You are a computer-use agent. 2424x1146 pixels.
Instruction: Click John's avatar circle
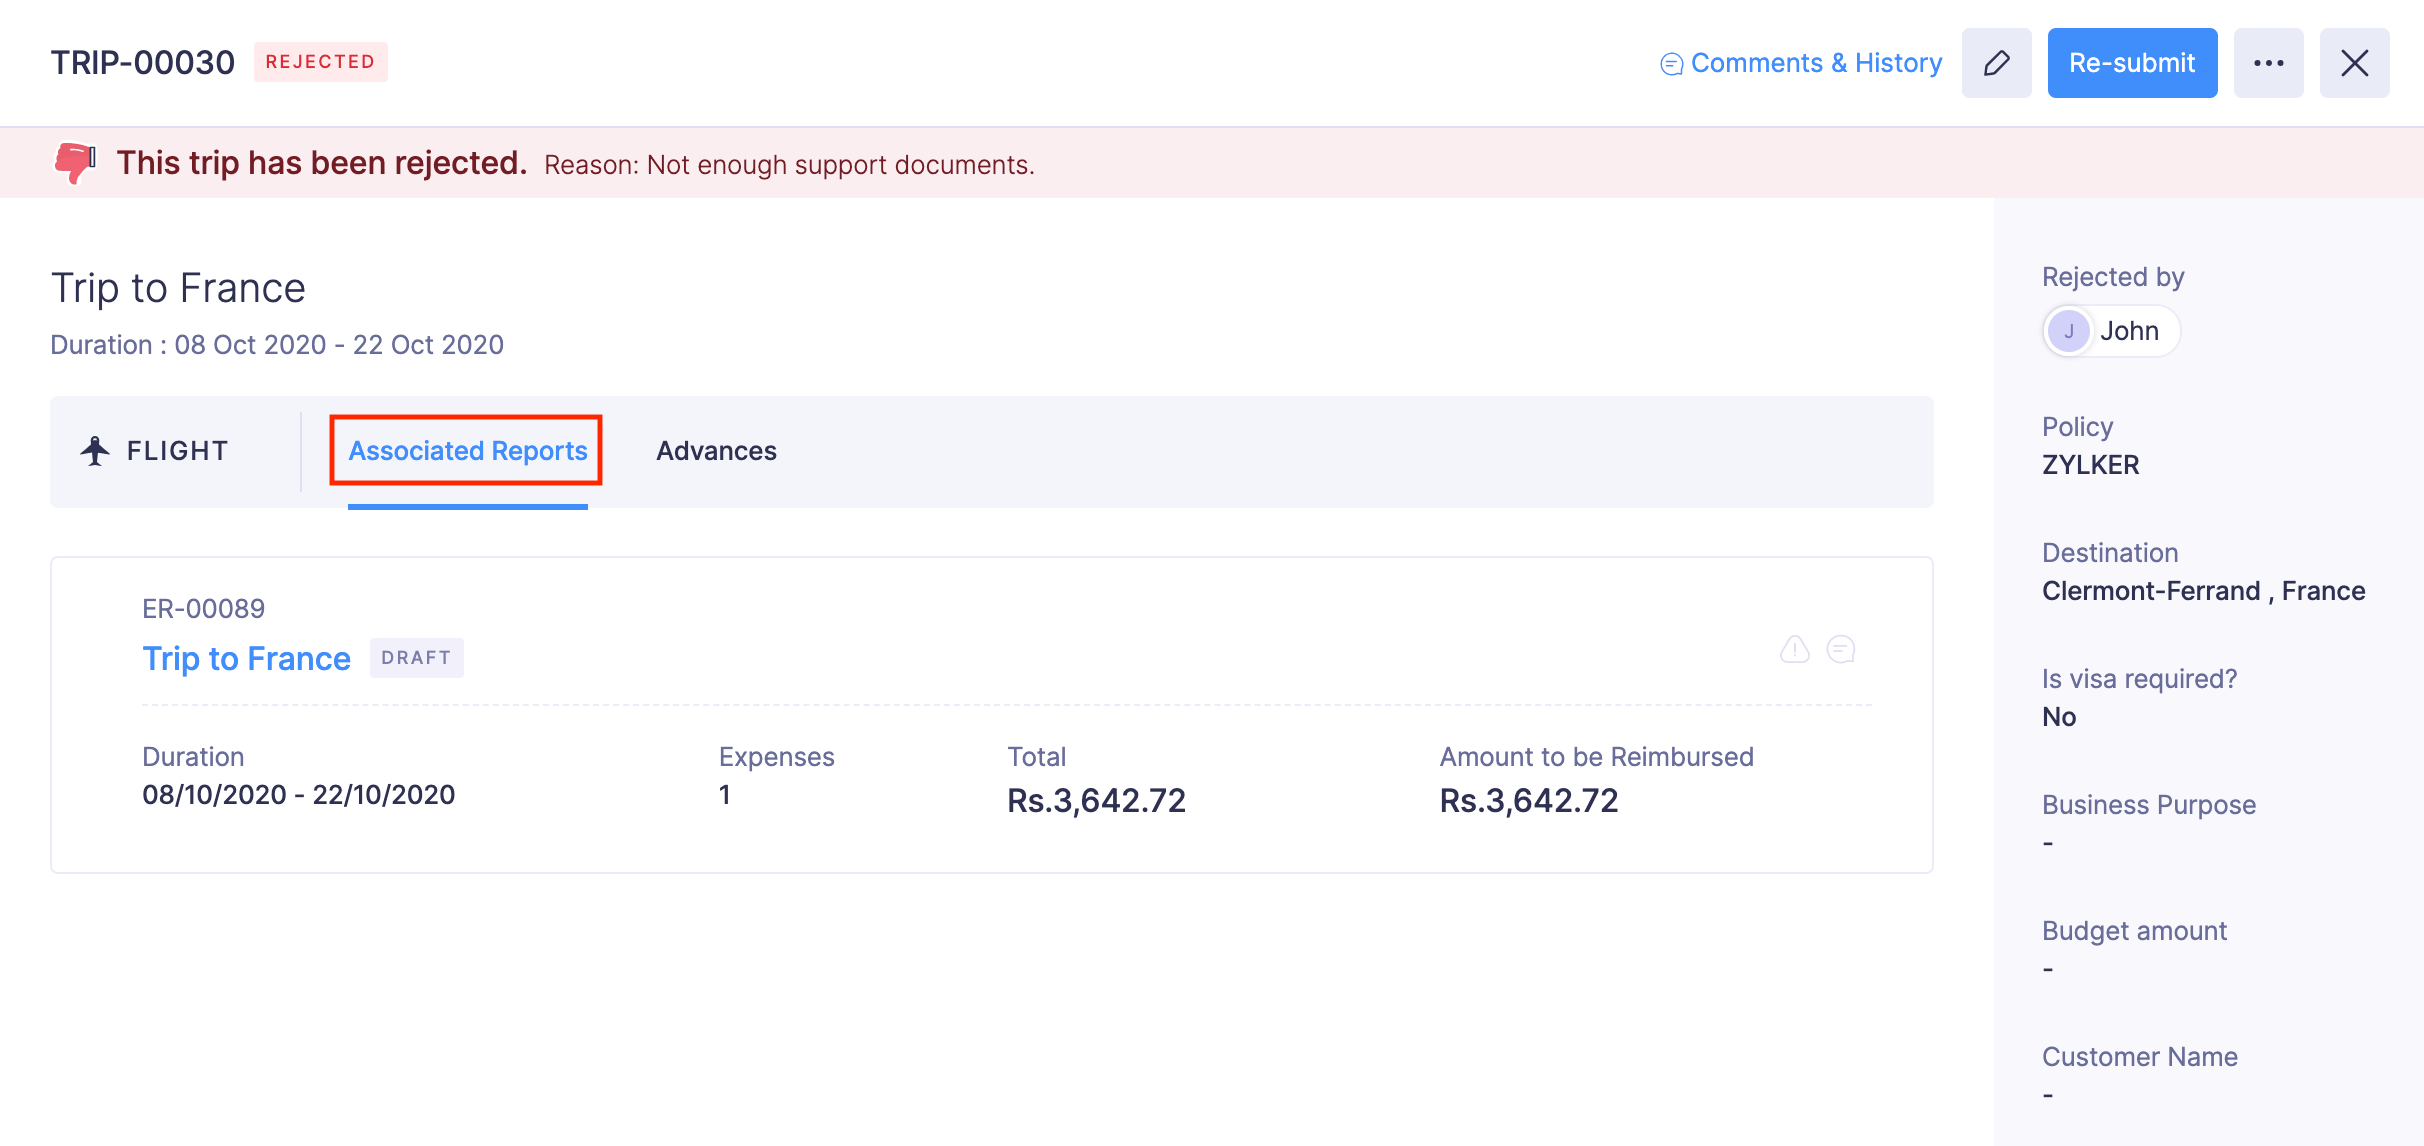2069,331
